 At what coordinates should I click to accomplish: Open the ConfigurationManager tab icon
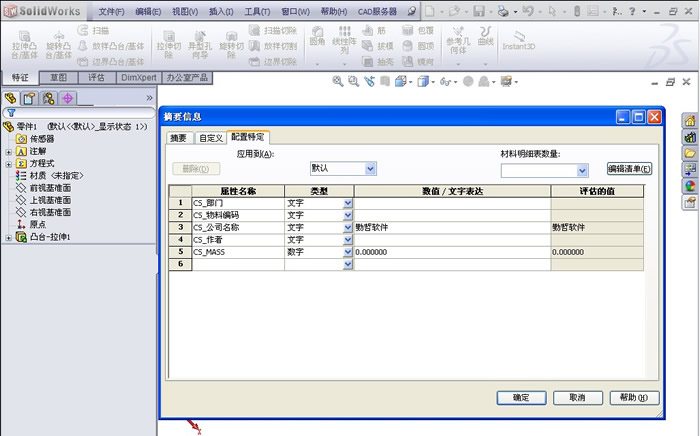[x=48, y=98]
